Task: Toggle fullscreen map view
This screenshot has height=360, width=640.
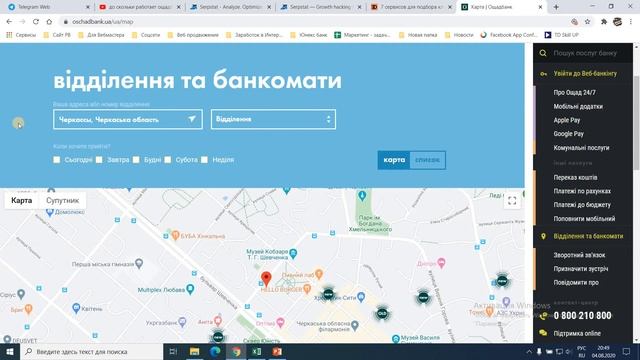Action: (512, 200)
